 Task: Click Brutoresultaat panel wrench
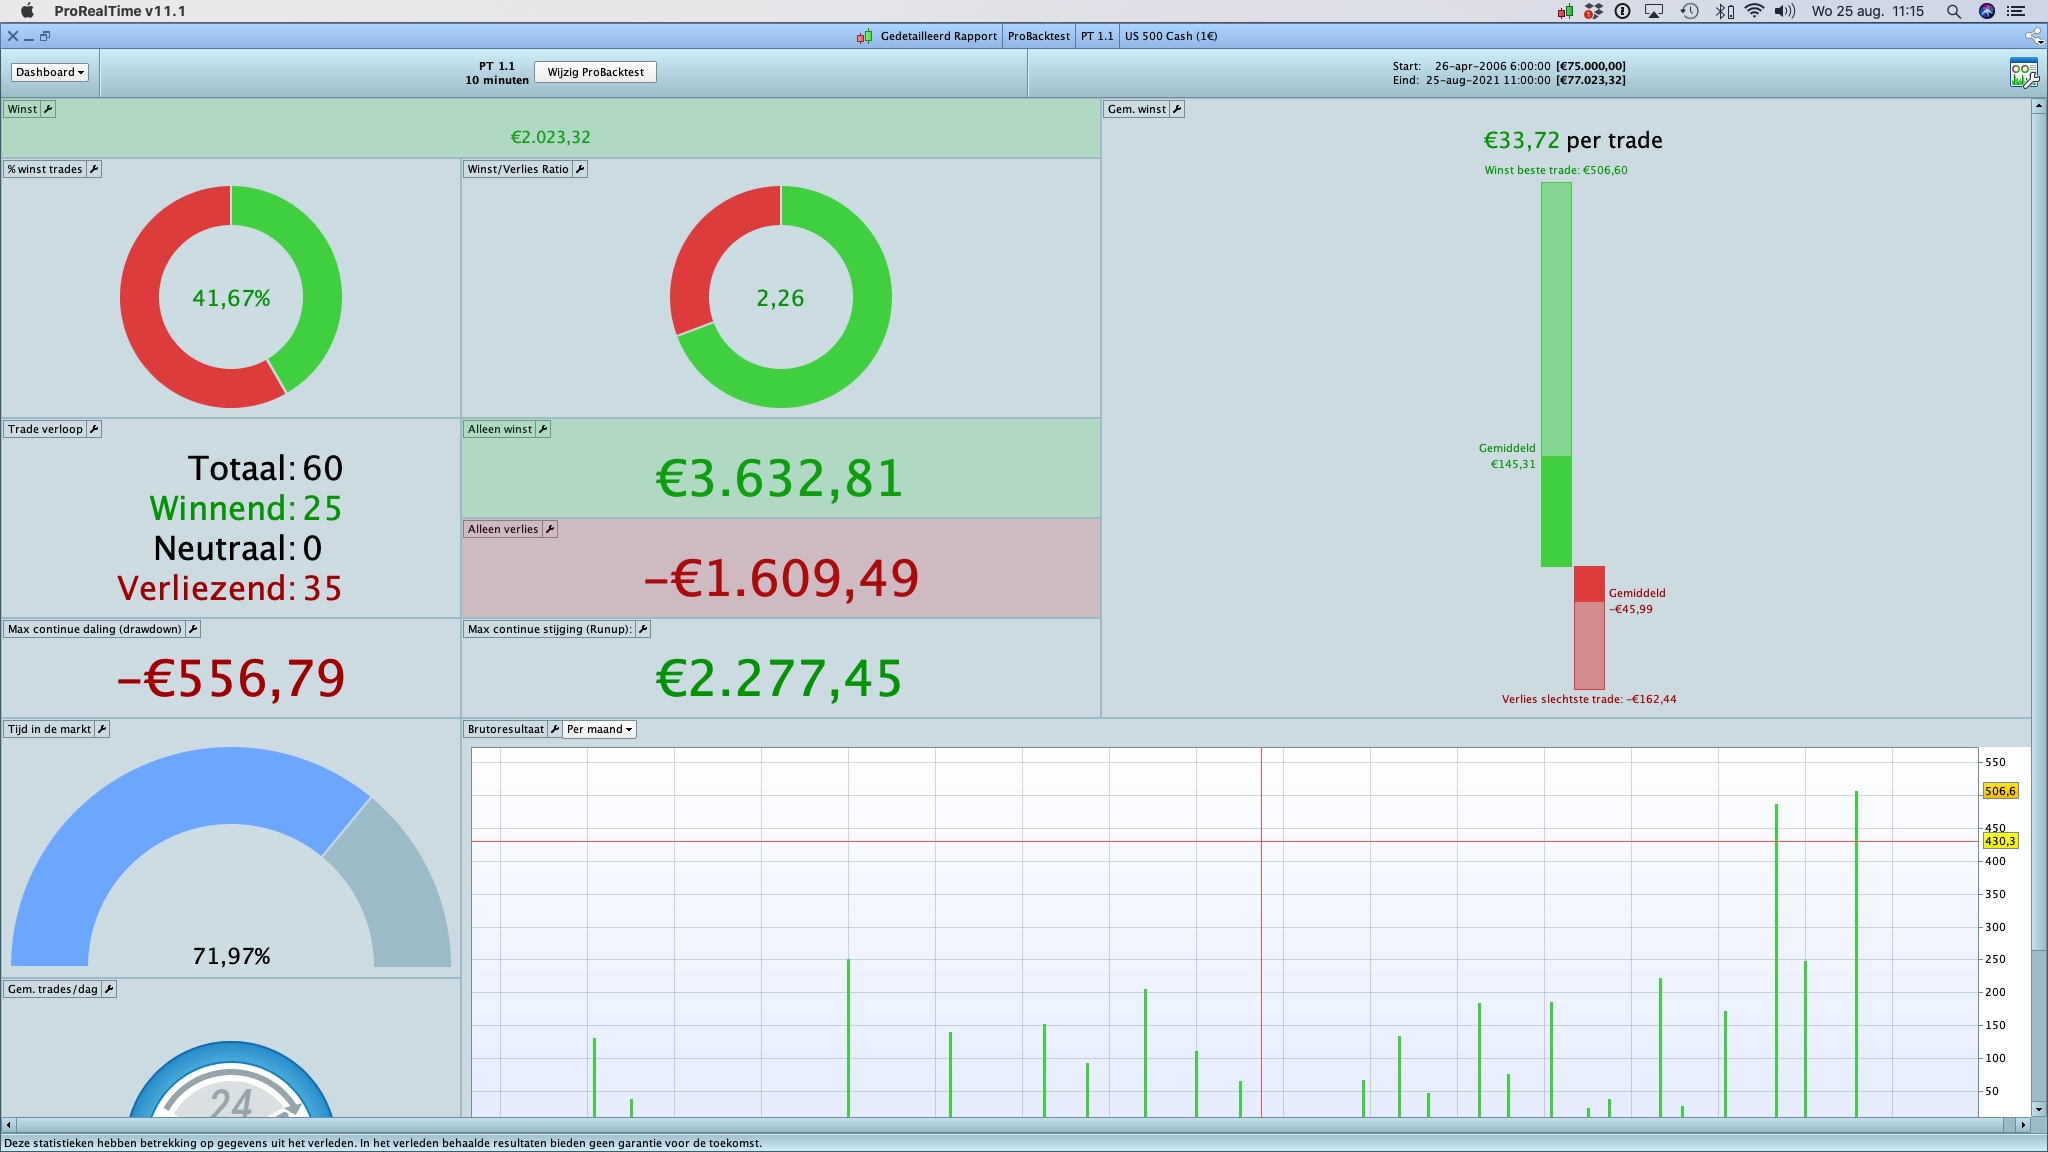(555, 729)
